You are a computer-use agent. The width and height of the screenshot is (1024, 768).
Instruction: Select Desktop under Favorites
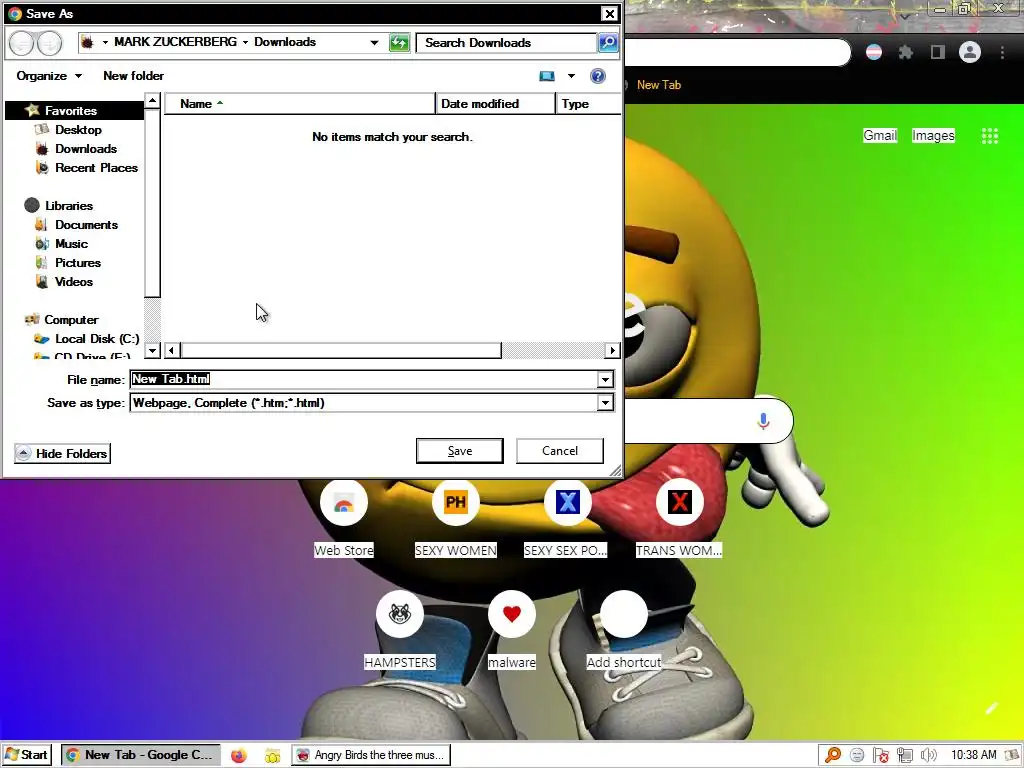pyautogui.click(x=78, y=129)
